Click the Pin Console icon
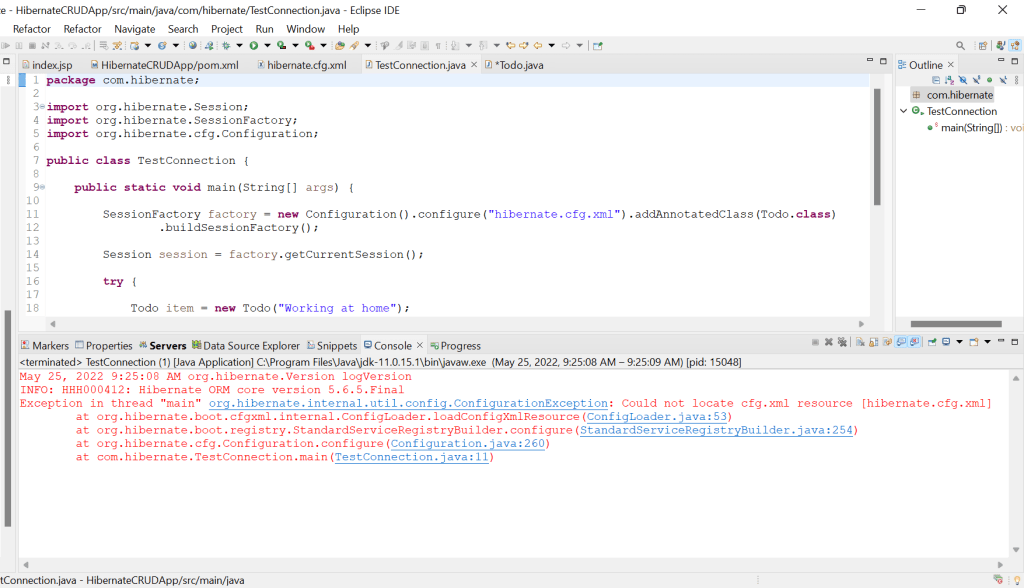Image resolution: width=1024 pixels, height=588 pixels. point(932,342)
